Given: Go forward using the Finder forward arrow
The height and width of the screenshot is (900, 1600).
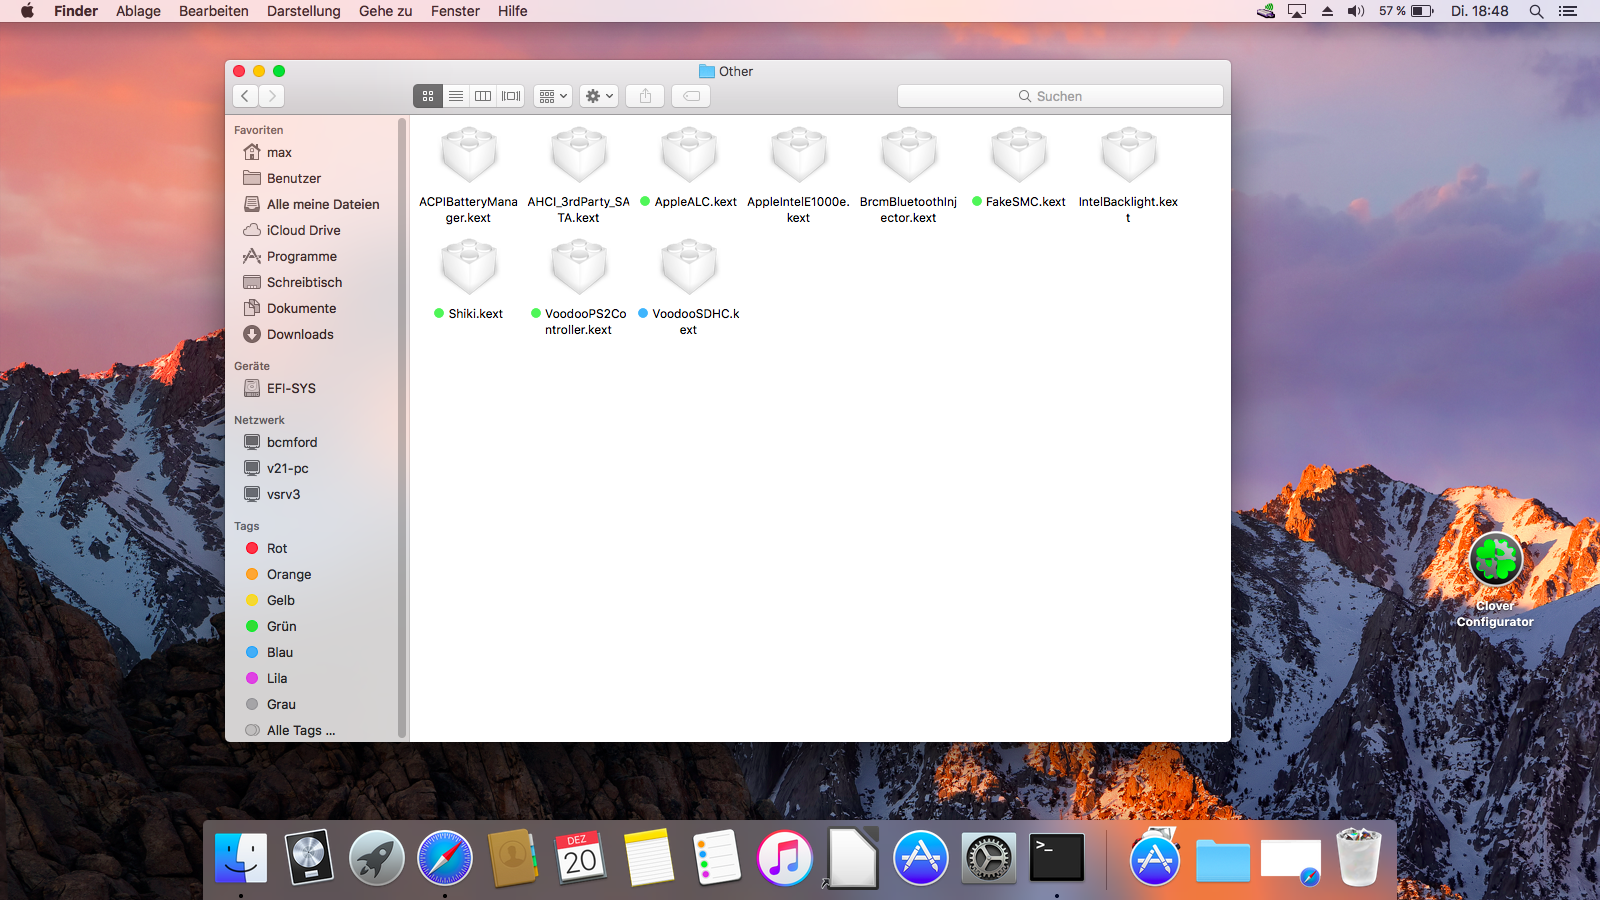Looking at the screenshot, I should pyautogui.click(x=272, y=96).
